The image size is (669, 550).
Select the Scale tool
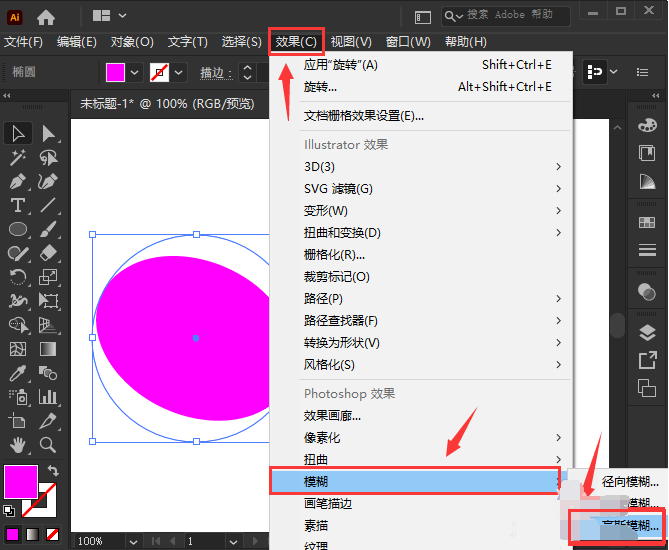[48, 277]
